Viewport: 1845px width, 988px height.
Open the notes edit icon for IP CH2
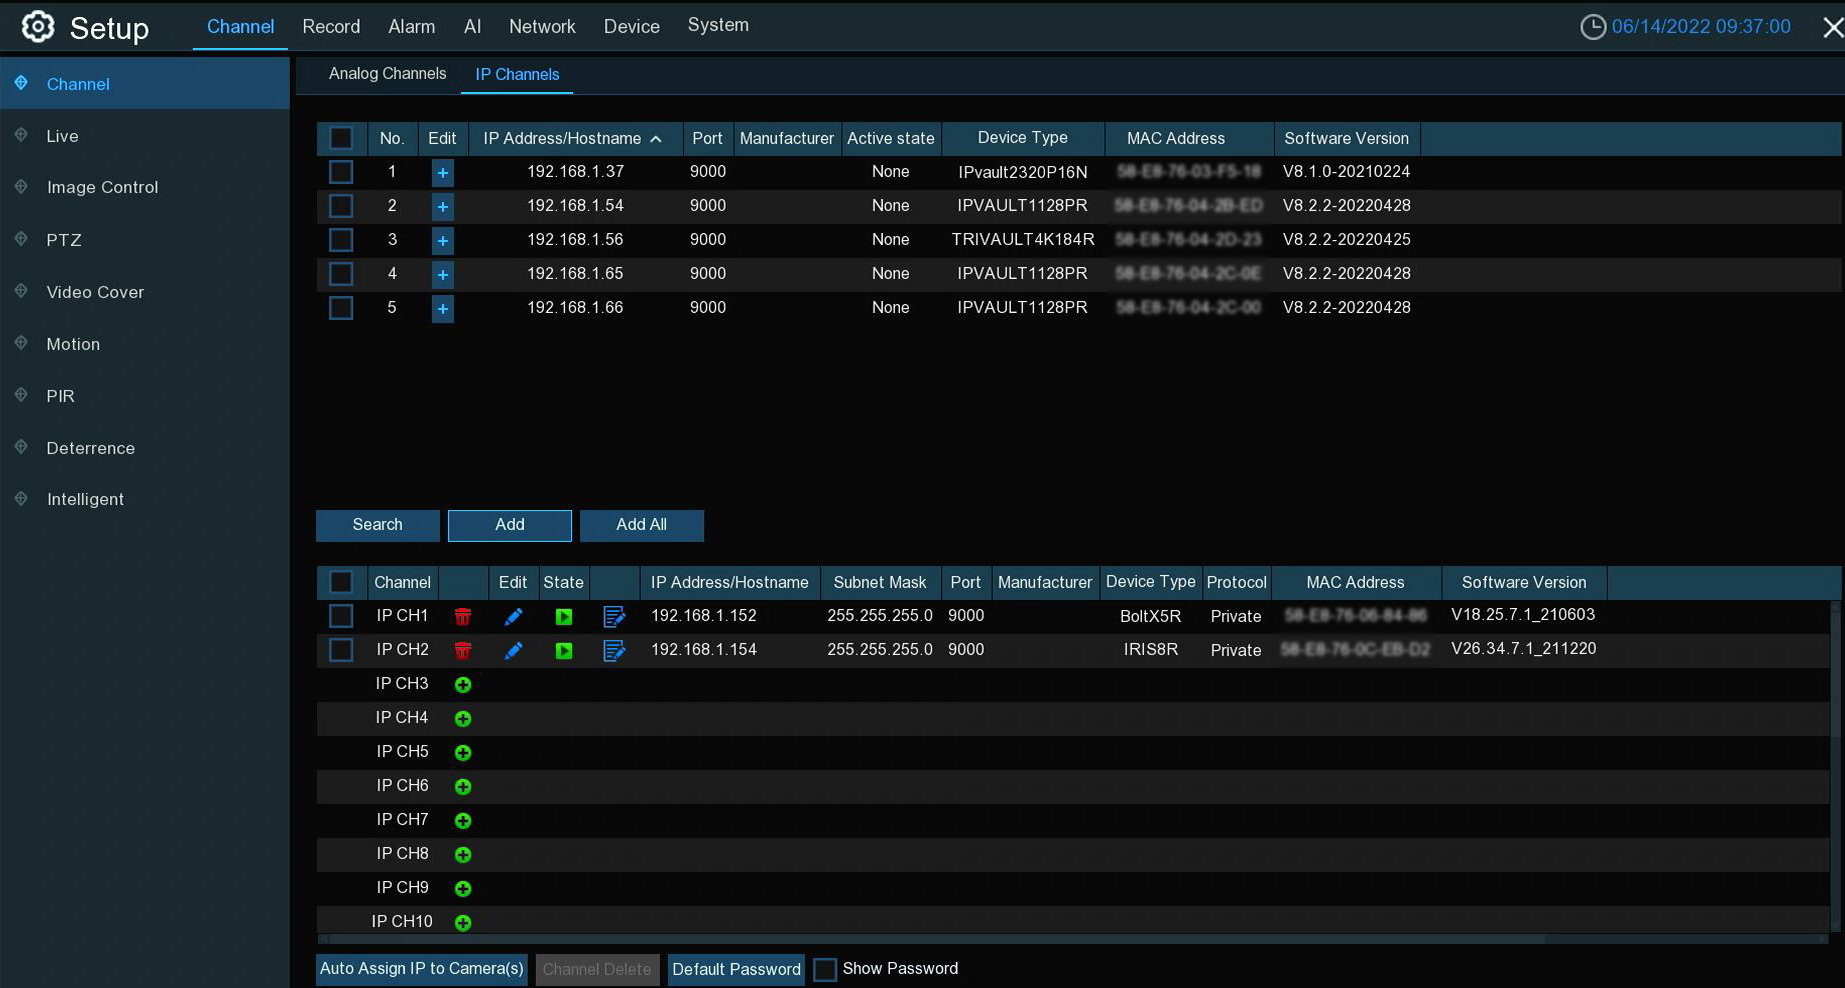pyautogui.click(x=614, y=651)
